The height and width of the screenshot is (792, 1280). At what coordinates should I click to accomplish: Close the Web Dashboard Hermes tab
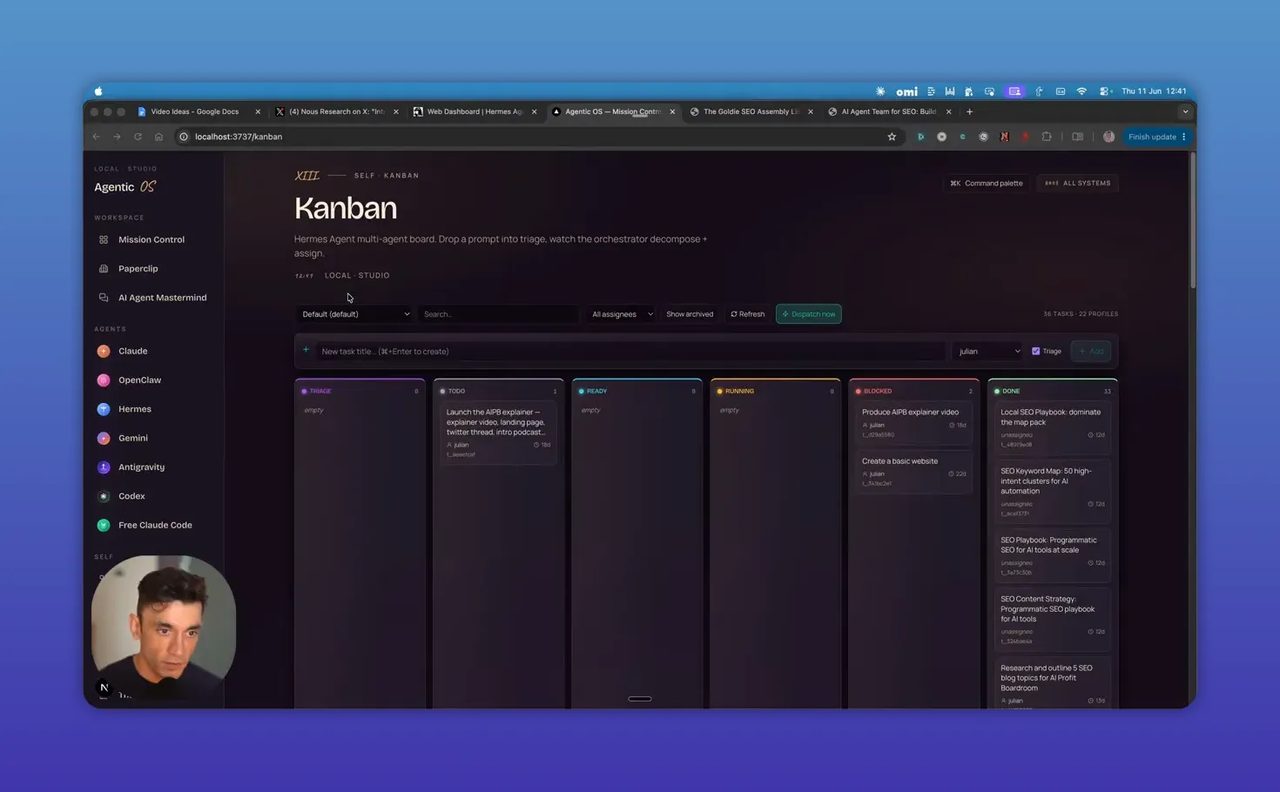tap(535, 112)
